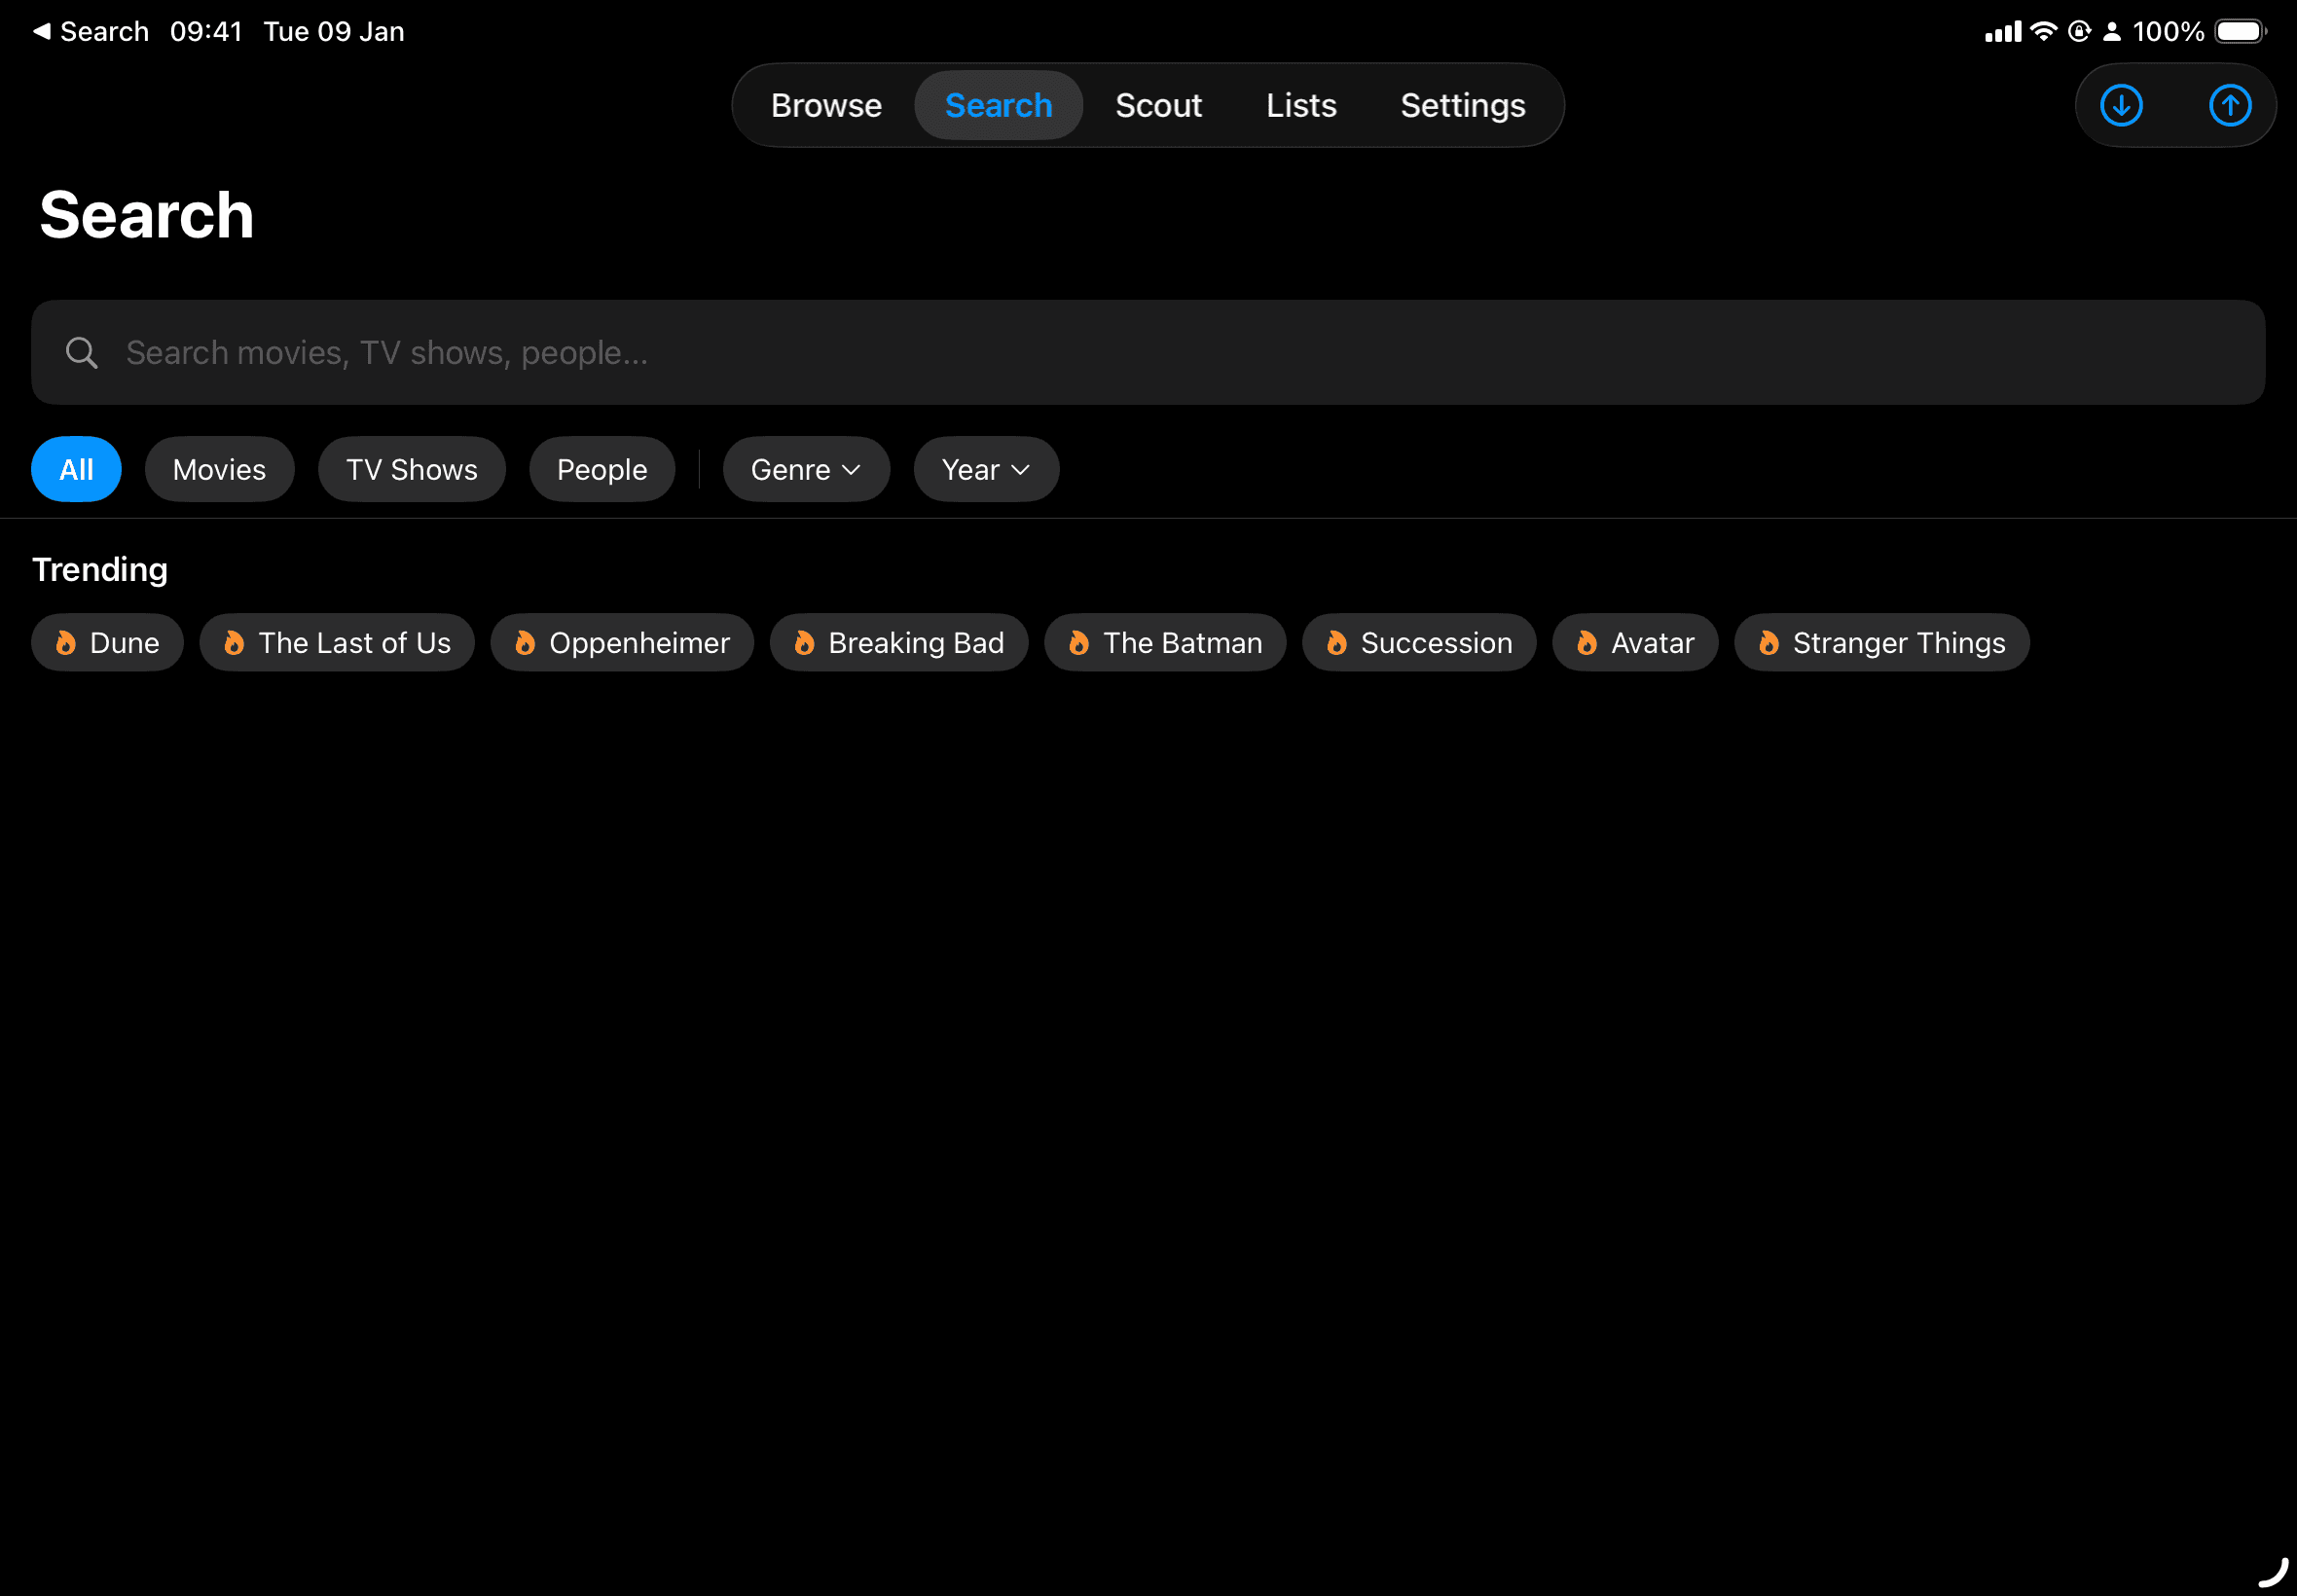This screenshot has width=2297, height=1596.
Task: Click the blue download arrow icon
Action: [x=2122, y=105]
